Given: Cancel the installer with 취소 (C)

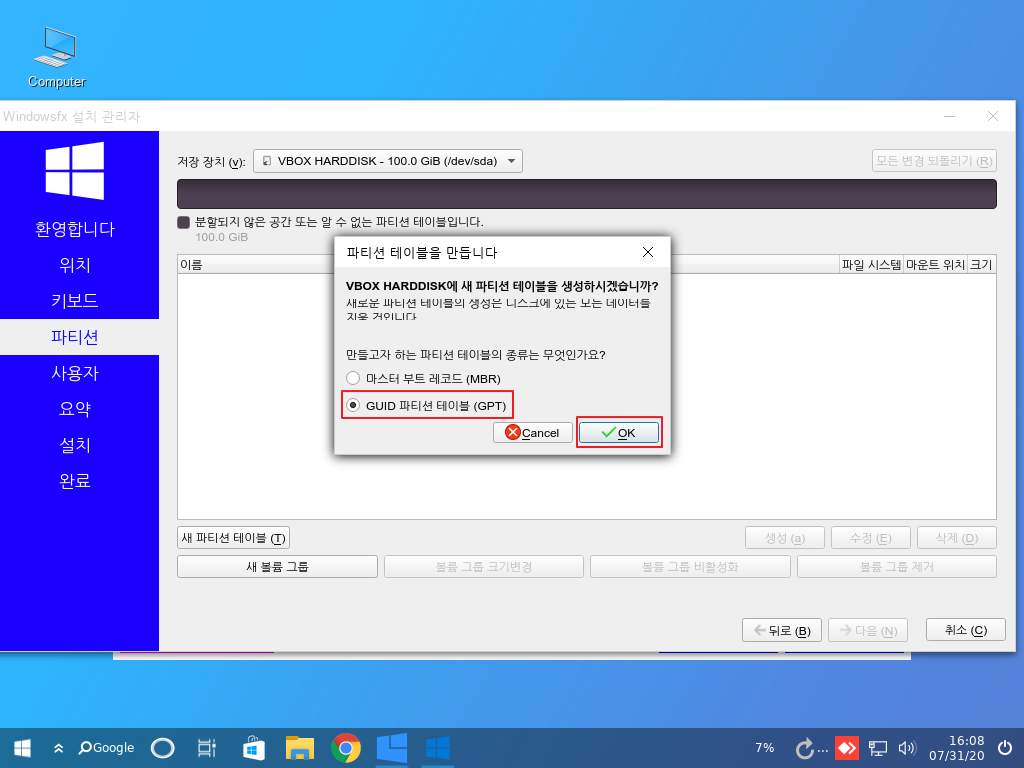Looking at the screenshot, I should point(966,630).
